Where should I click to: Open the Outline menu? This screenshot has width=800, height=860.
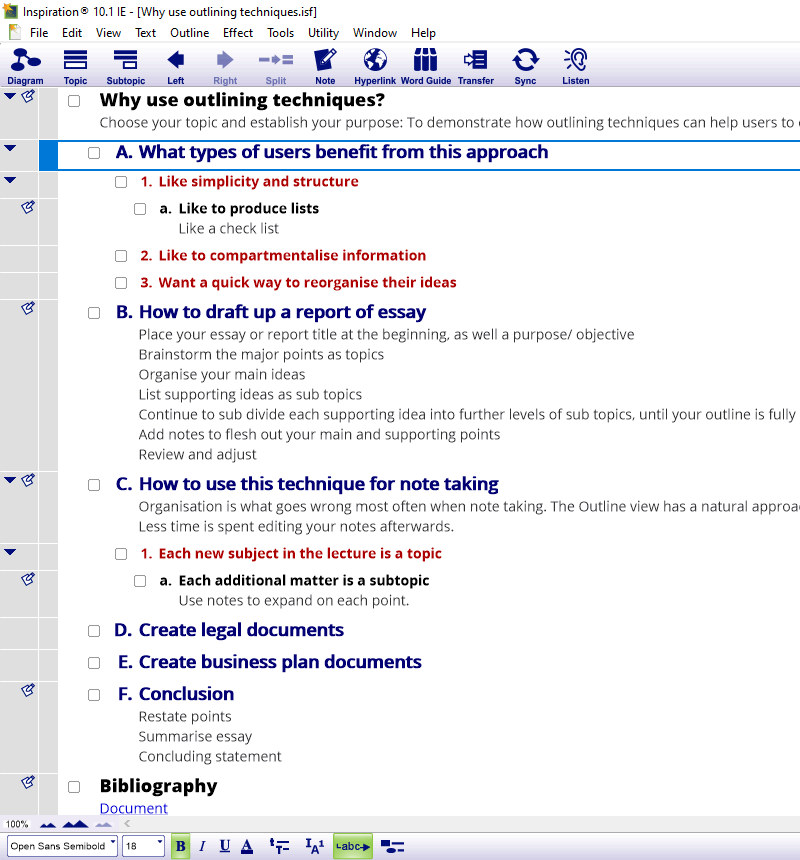tap(189, 33)
